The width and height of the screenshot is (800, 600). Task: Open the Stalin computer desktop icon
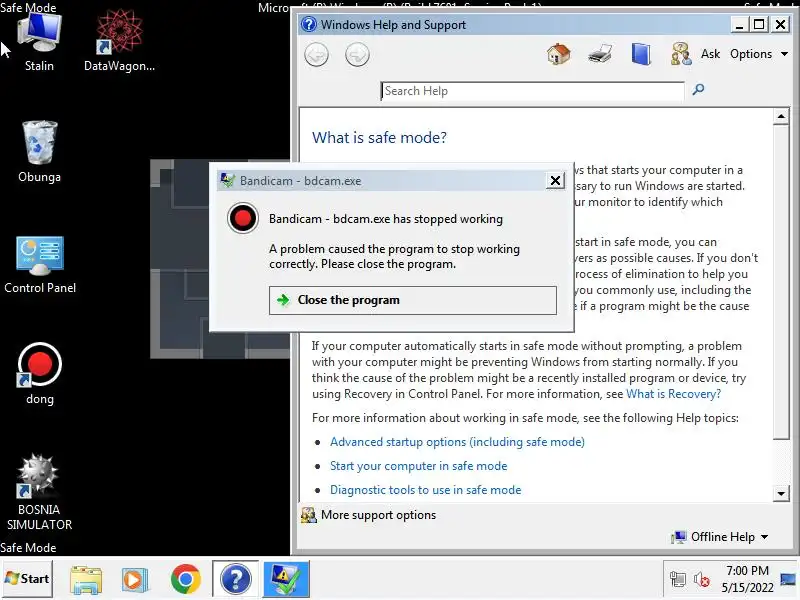pos(39,42)
